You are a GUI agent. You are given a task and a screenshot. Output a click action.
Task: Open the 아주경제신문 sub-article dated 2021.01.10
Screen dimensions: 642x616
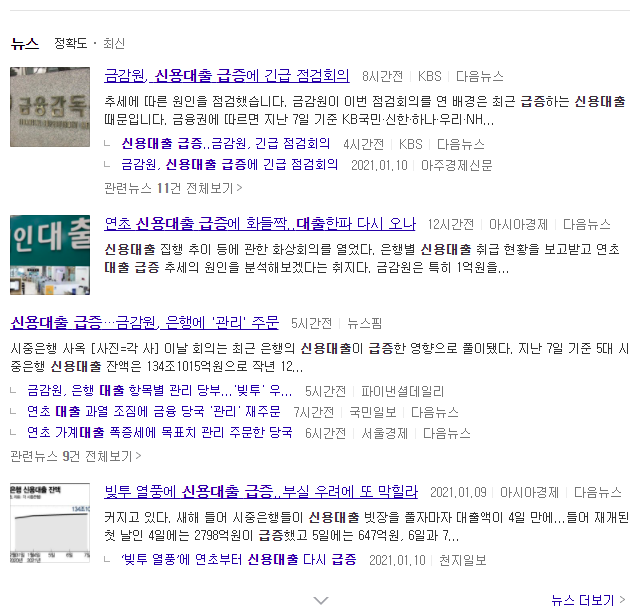click(x=230, y=165)
